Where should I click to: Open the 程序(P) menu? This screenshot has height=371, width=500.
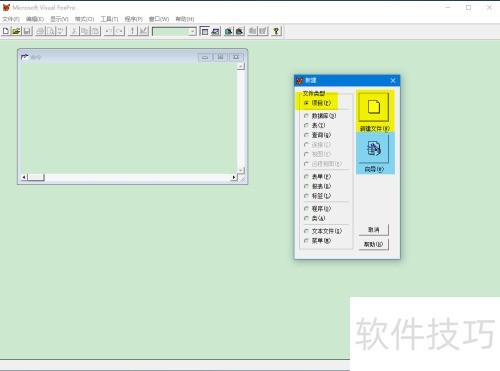[x=134, y=19]
